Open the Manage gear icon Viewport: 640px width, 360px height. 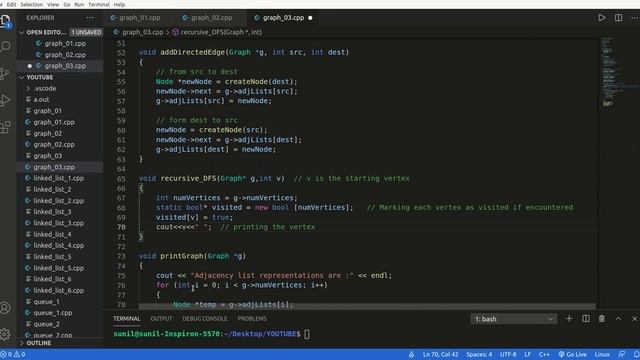[5, 334]
